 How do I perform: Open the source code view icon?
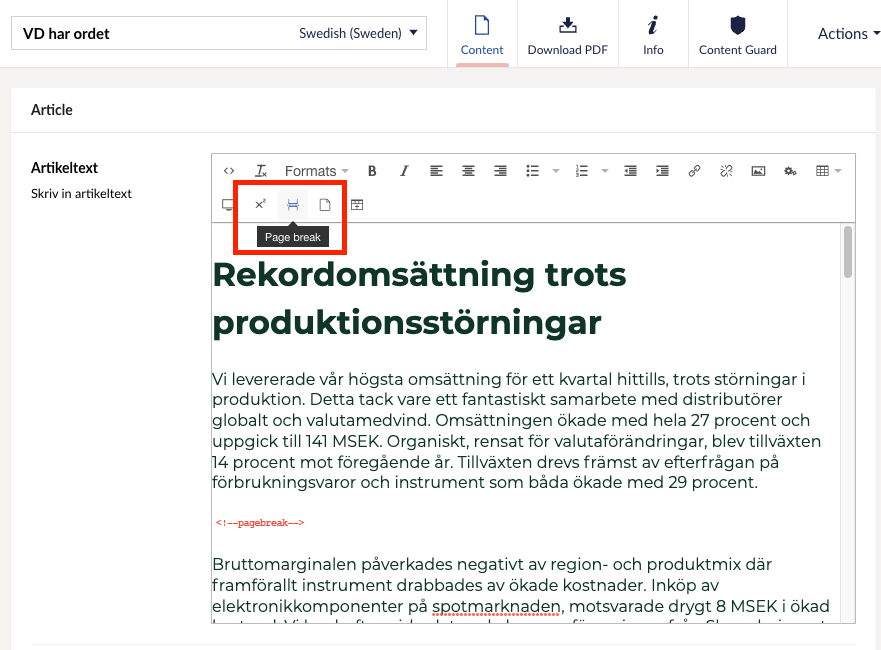[229, 171]
